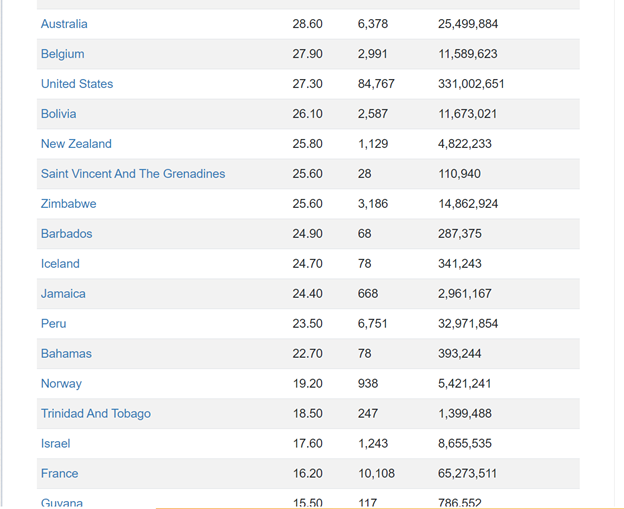
Task: Click Bahamas rate value 22.70
Action: coord(308,354)
